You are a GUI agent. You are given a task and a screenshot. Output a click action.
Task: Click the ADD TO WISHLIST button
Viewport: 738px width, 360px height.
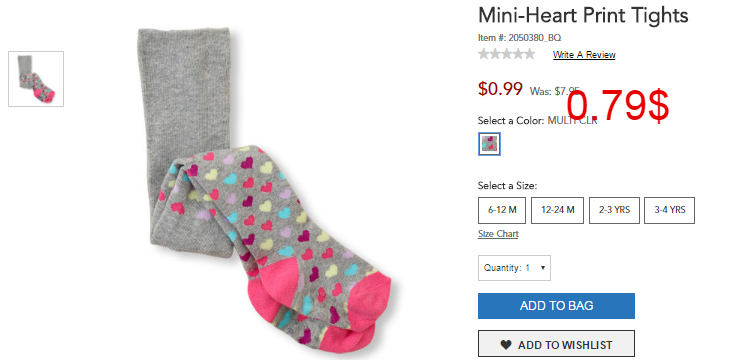point(556,344)
